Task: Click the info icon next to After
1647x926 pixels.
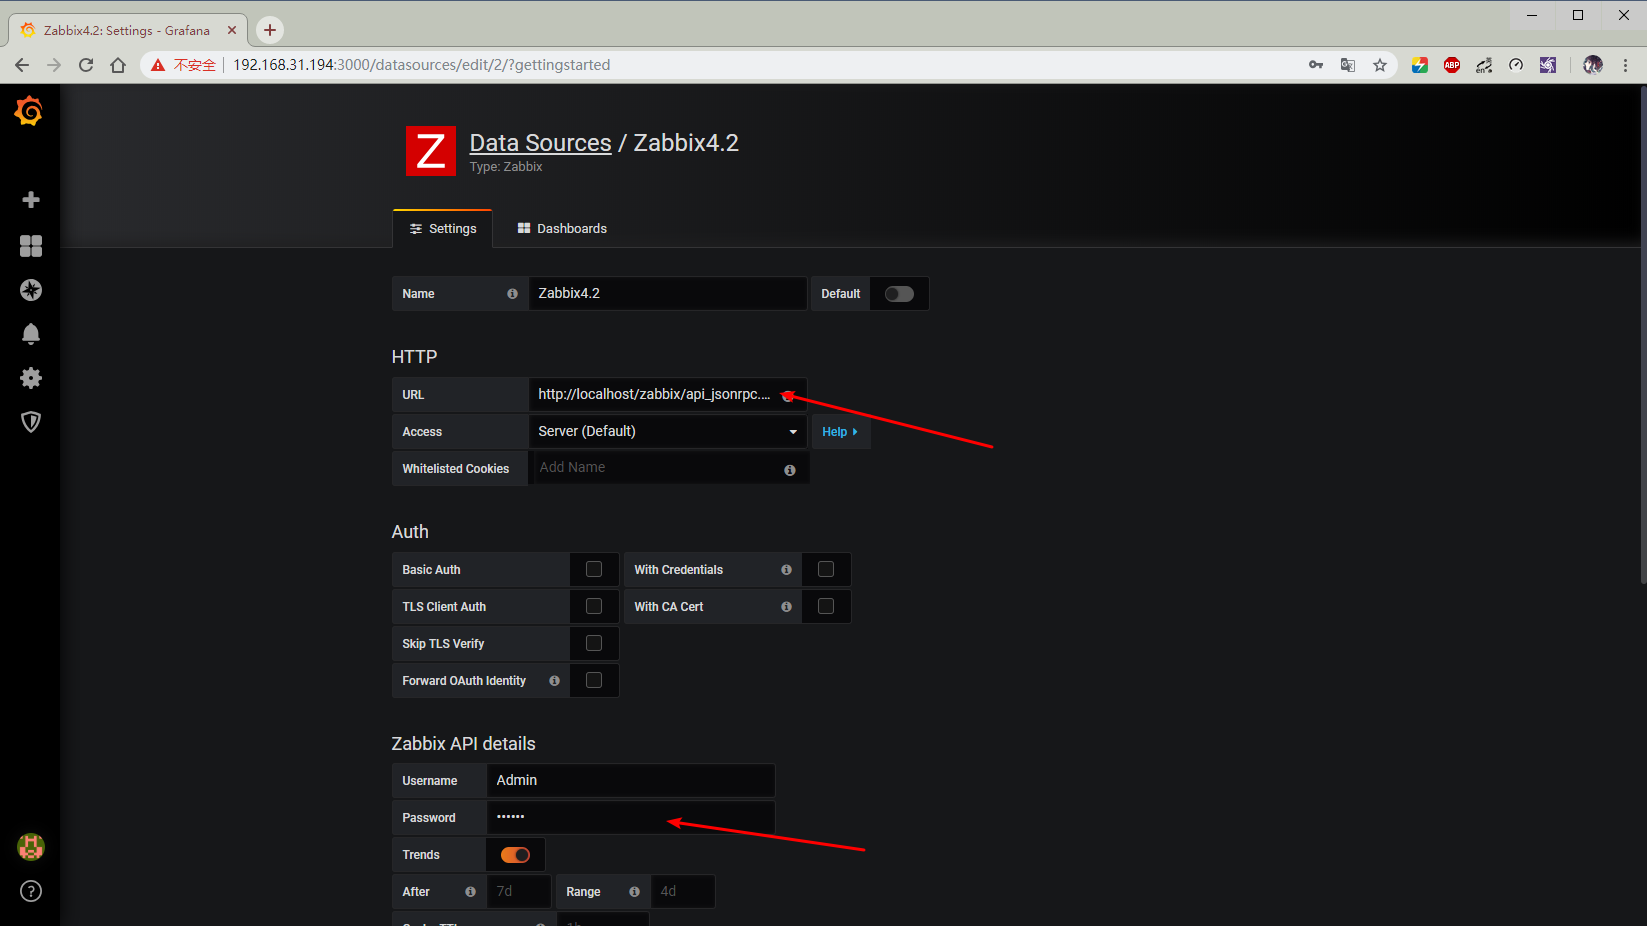Action: coord(470,892)
